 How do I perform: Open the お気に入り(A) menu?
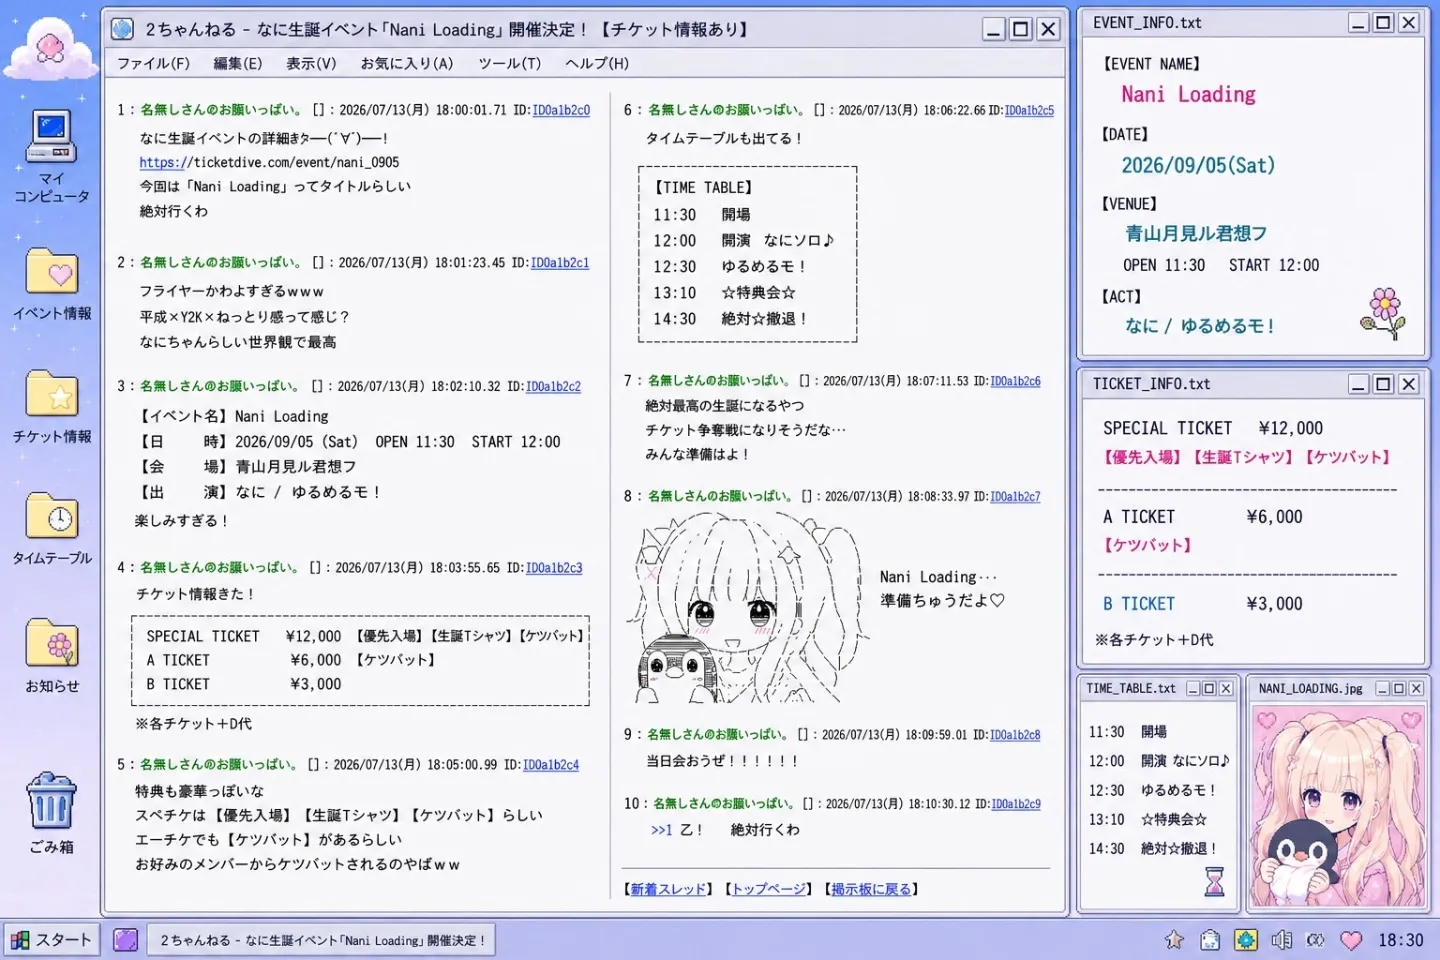[x=407, y=63]
